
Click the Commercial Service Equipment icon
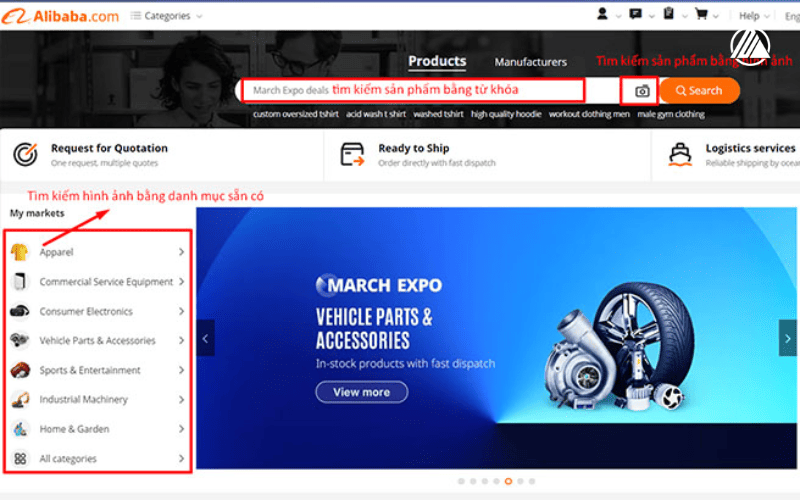(x=19, y=282)
